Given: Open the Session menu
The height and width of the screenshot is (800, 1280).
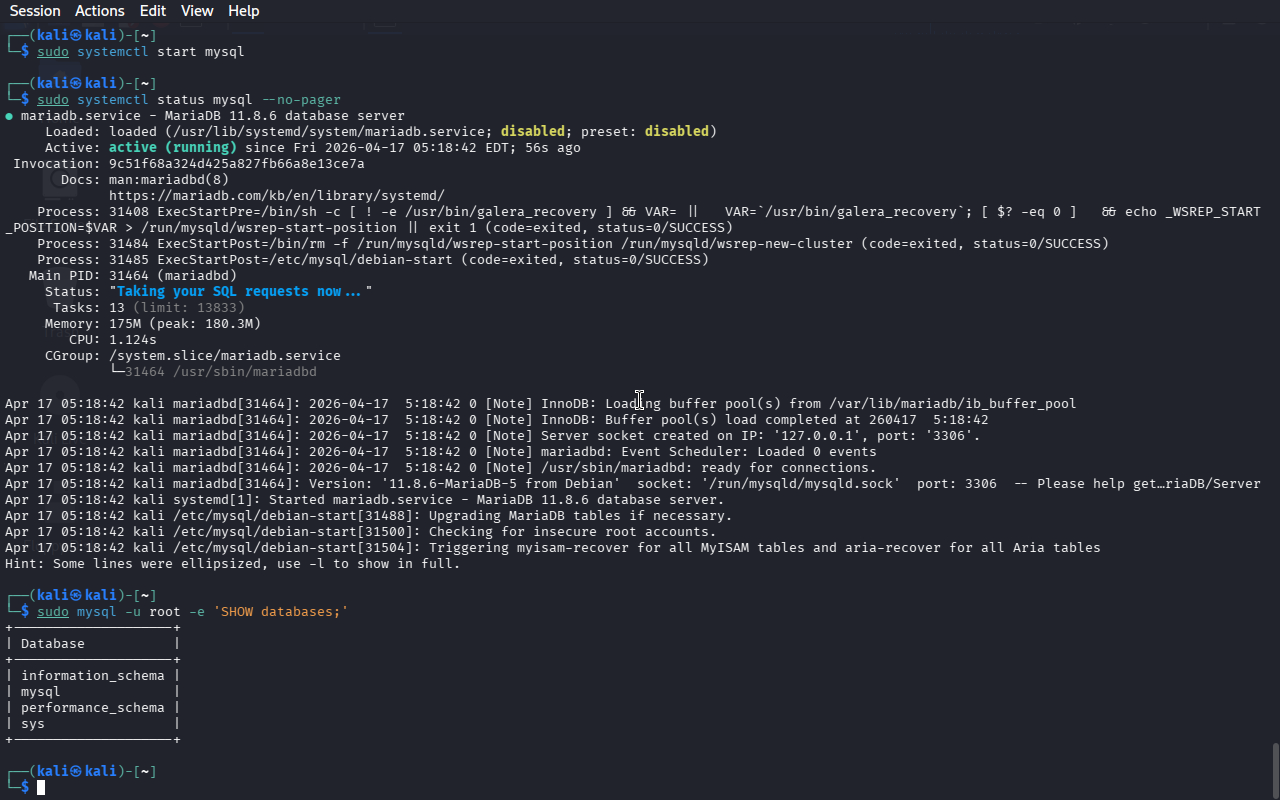Looking at the screenshot, I should pos(35,11).
